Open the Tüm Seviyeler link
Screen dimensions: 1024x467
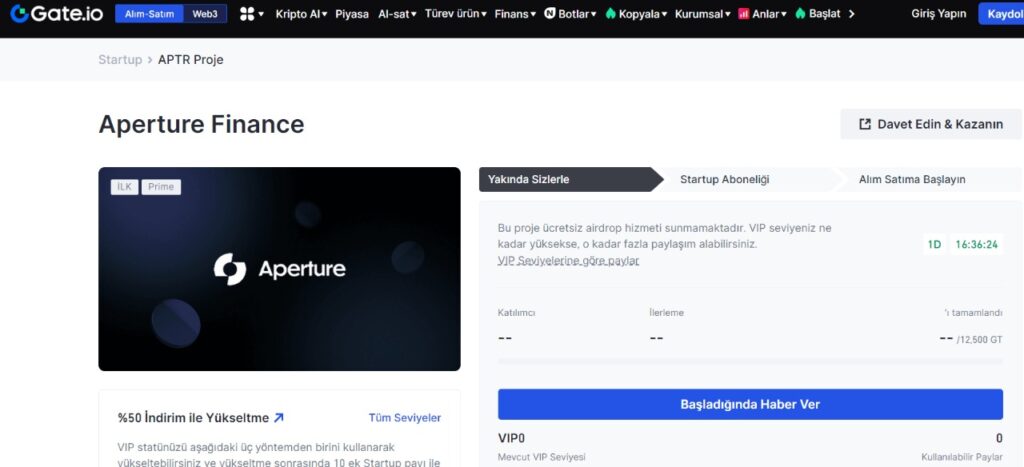tap(405, 417)
